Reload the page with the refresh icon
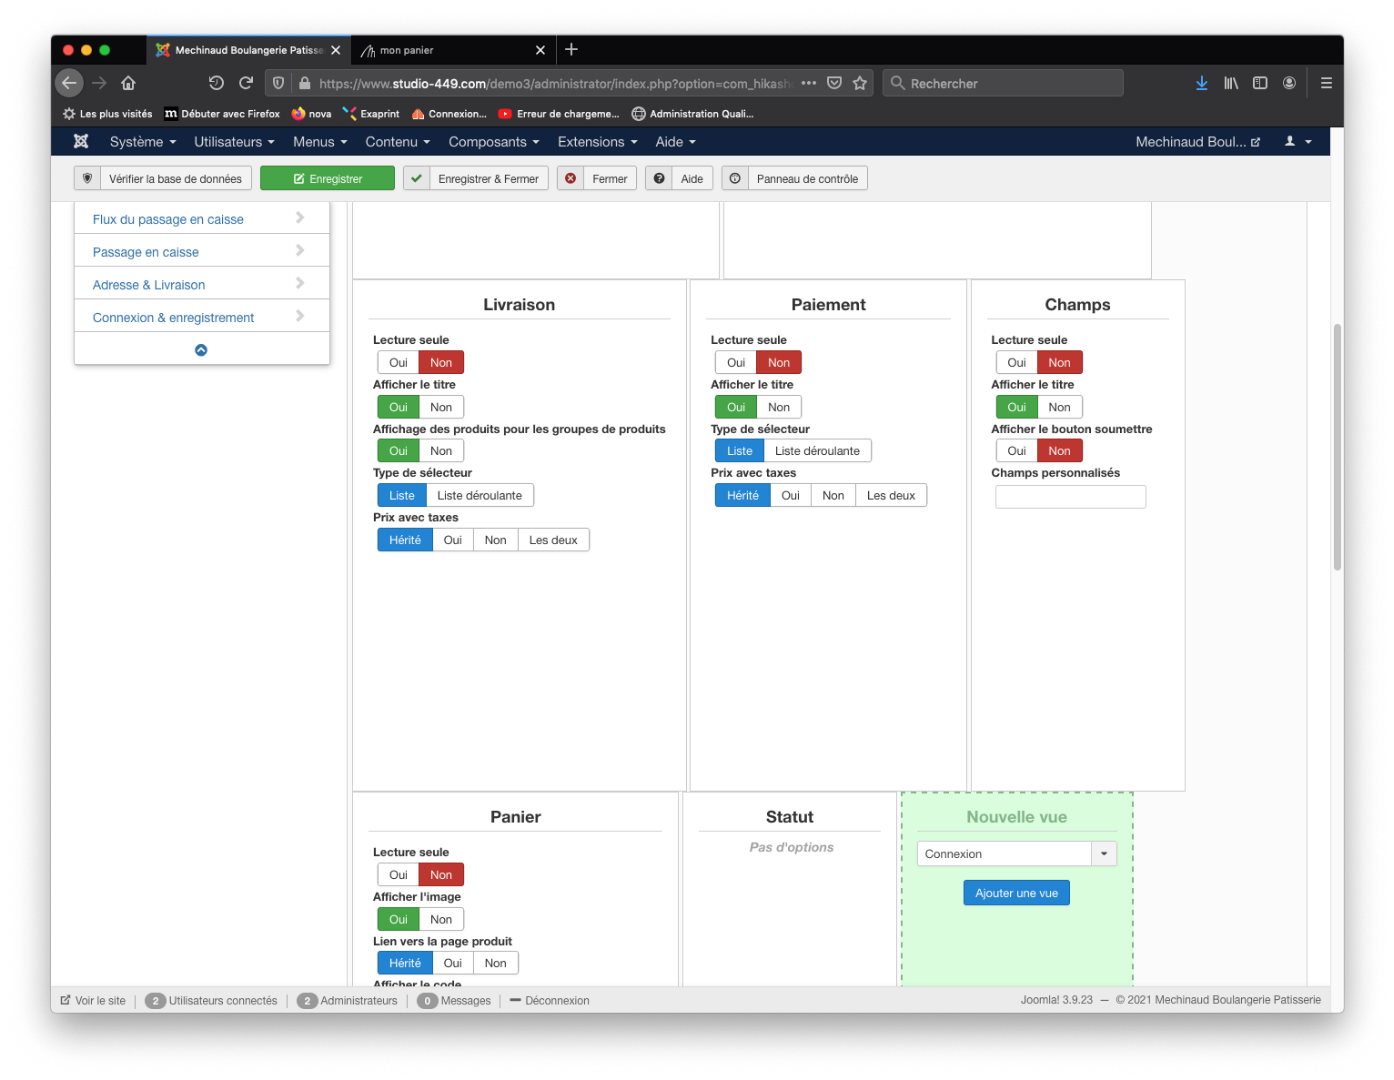This screenshot has height=1080, width=1394. click(x=246, y=83)
